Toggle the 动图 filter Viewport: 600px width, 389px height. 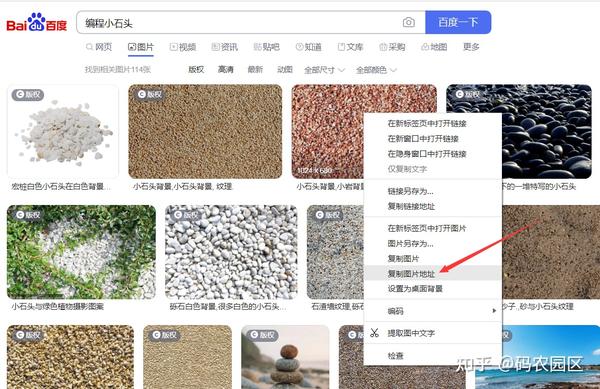285,70
